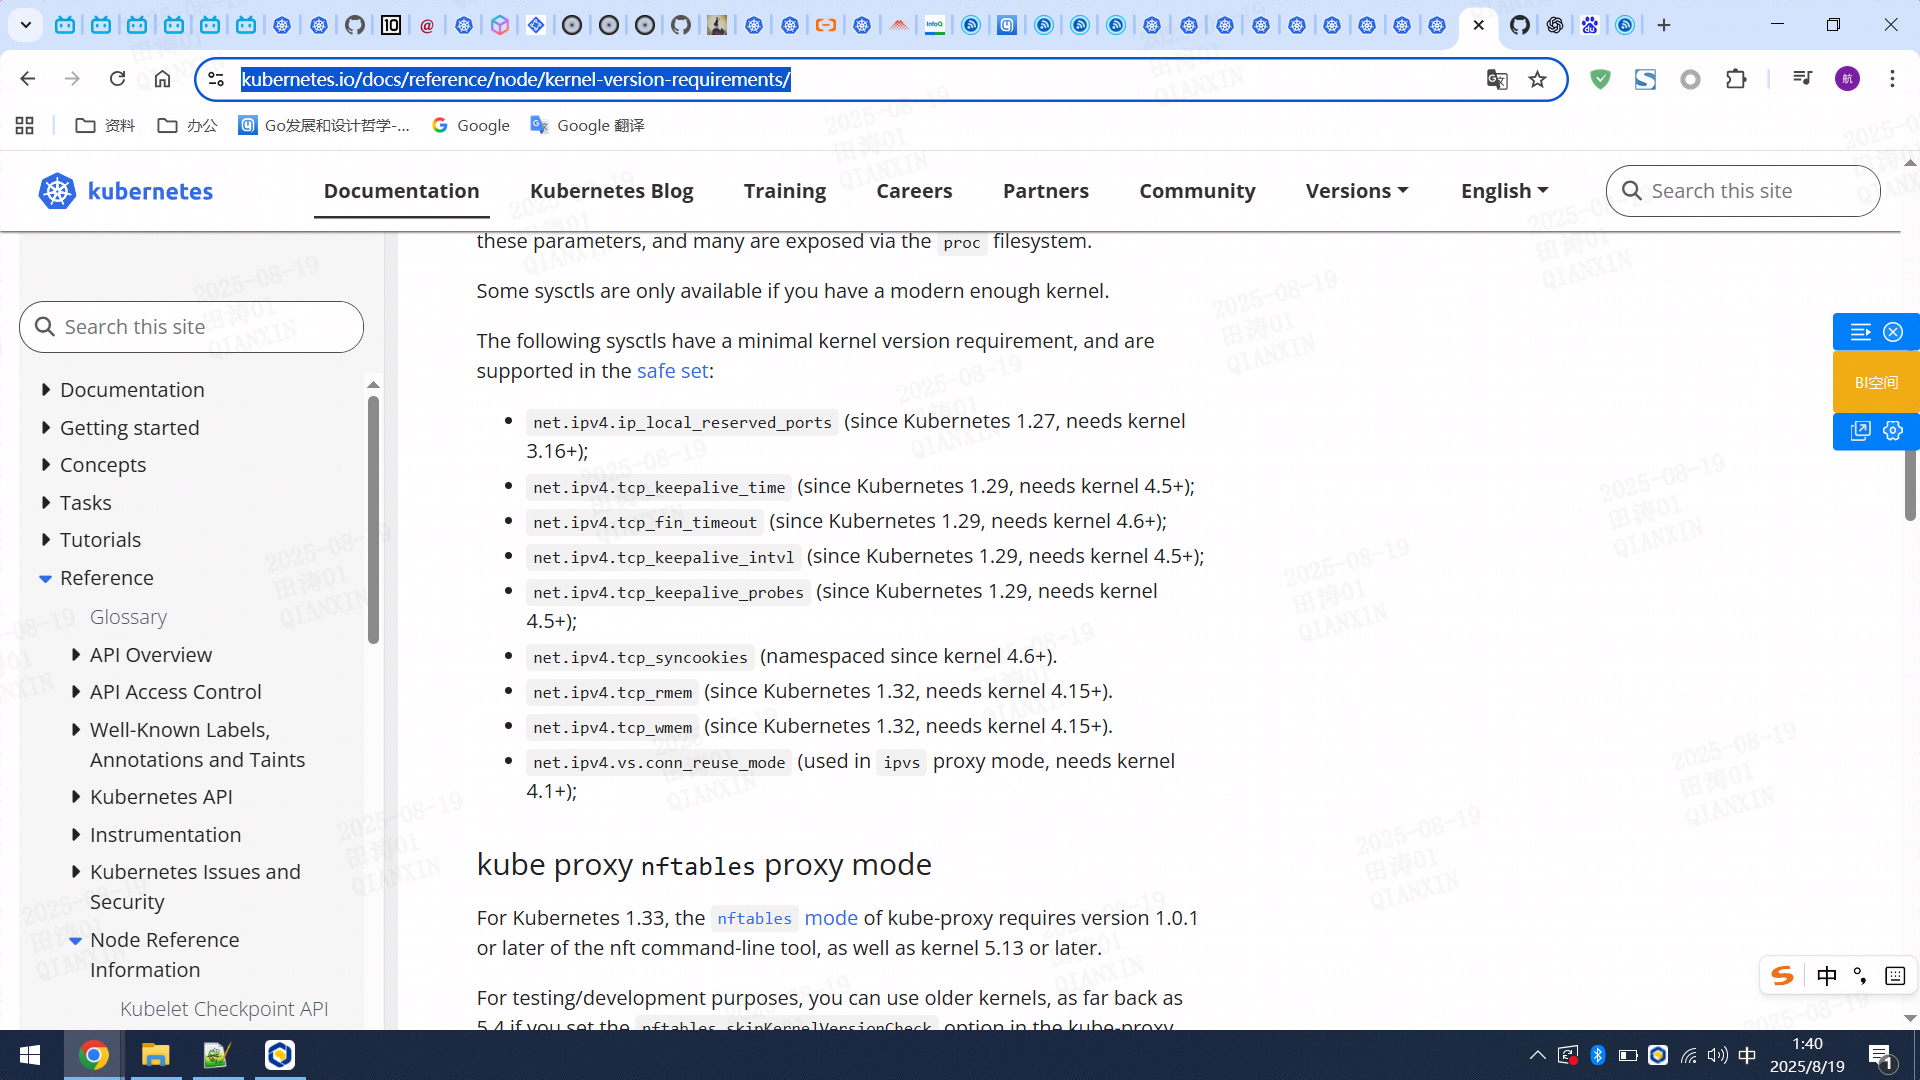Close the floating sidebar panel with X icon

(1893, 332)
